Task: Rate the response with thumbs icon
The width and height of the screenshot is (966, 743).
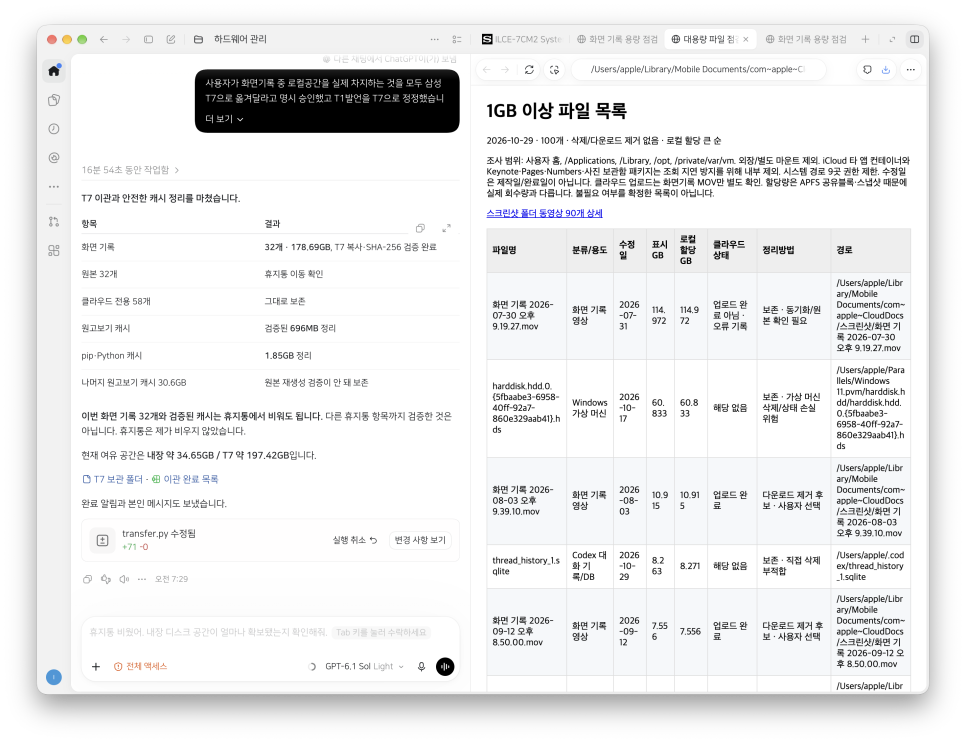Action: [106, 579]
